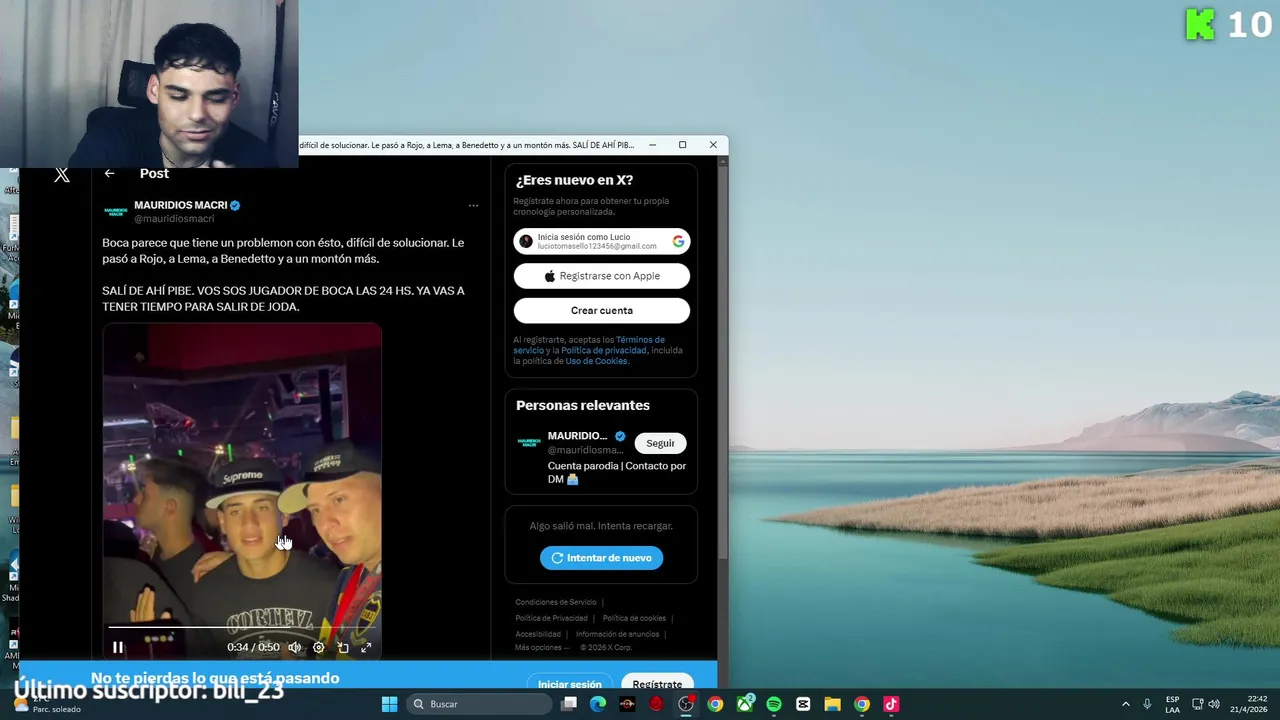Launch Microsoft Edge from the taskbar

tap(598, 704)
